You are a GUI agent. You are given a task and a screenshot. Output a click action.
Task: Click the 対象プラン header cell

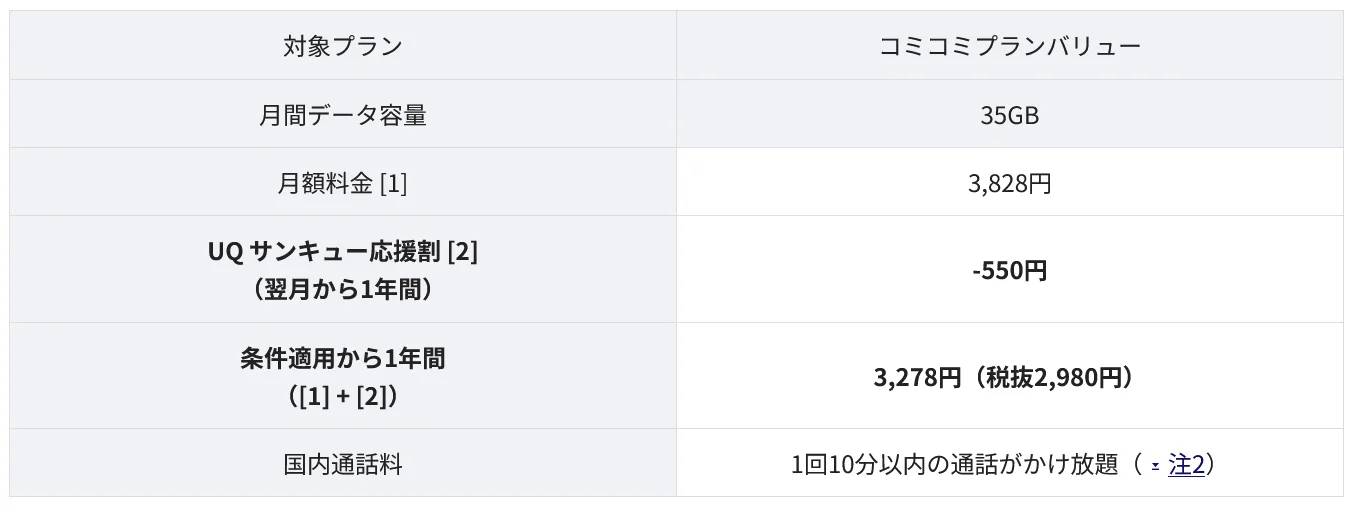click(x=343, y=46)
